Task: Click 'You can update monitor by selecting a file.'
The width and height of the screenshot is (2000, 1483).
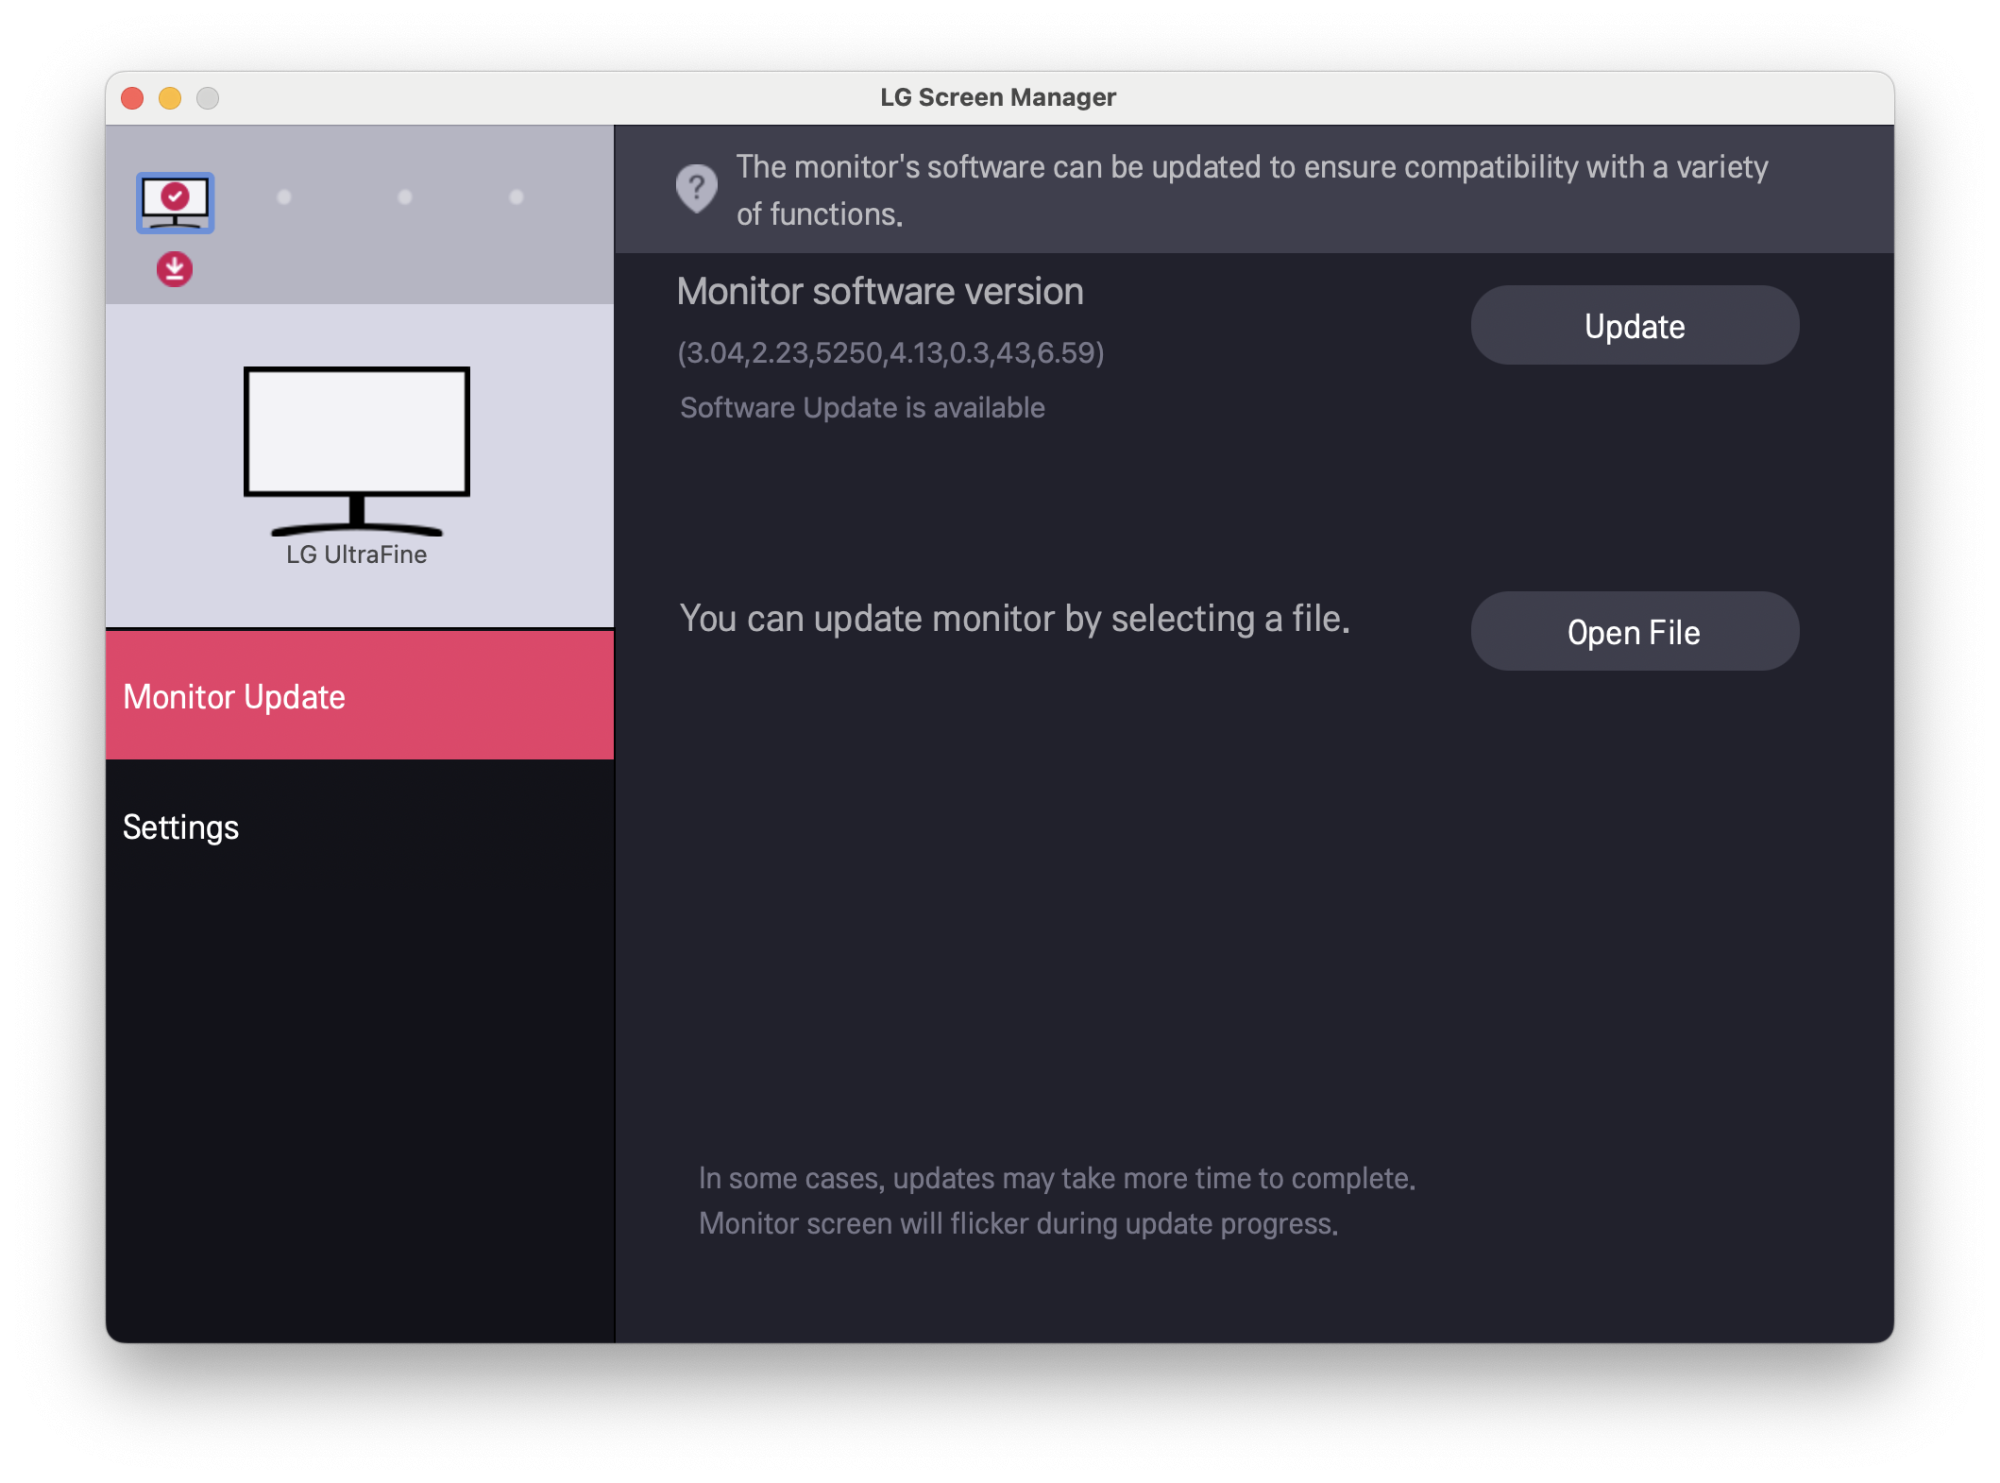Action: (x=1015, y=619)
